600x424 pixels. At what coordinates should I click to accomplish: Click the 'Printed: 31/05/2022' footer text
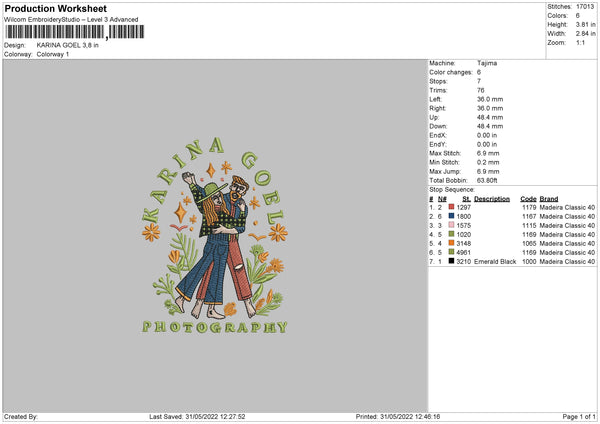coord(383,416)
